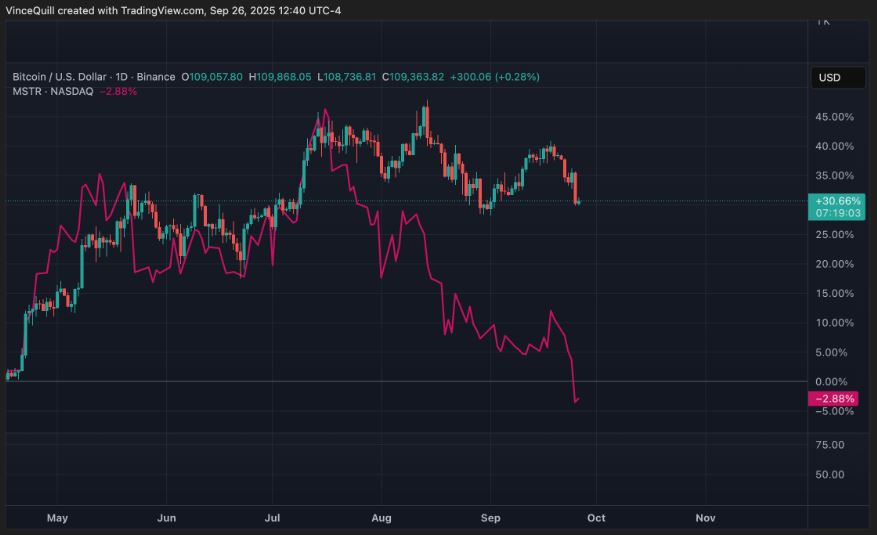Click the 45.00% mark on price scale
The image size is (877, 535).
coord(835,117)
